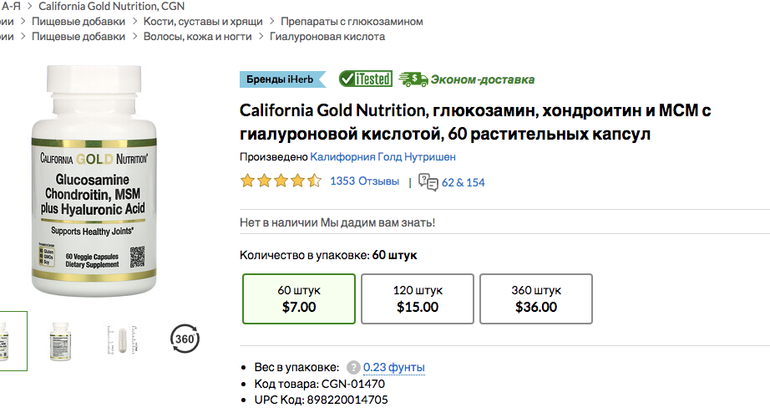This screenshot has height=408, width=770.
Task: Click the Эконом-доставка shipping badge
Action: 466,79
